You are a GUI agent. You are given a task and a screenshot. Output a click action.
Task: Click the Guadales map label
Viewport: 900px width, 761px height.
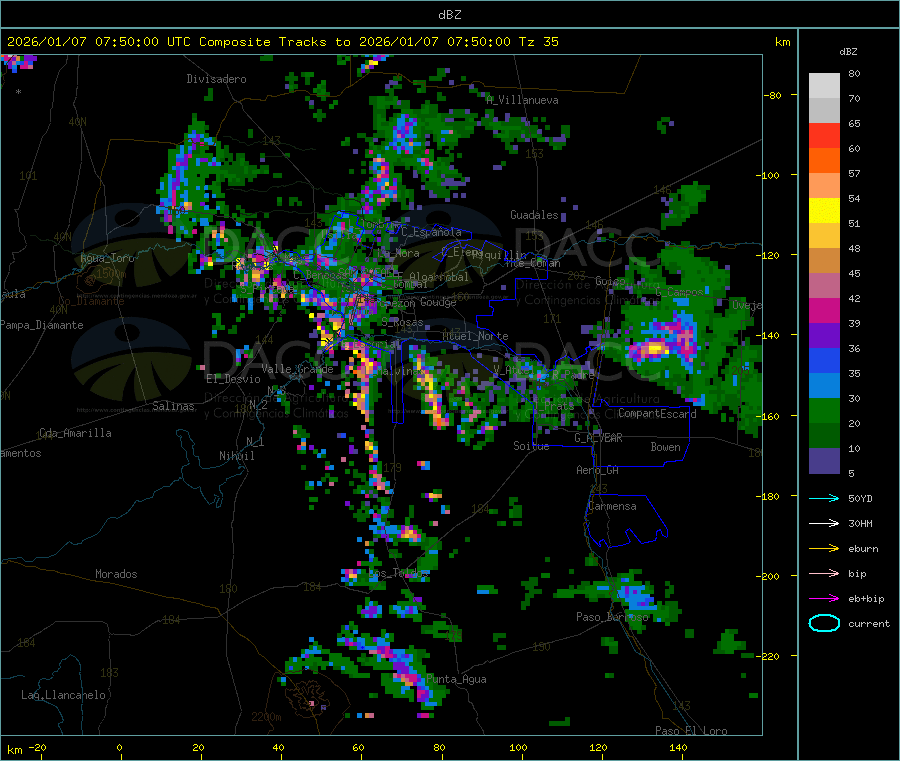coord(534,215)
